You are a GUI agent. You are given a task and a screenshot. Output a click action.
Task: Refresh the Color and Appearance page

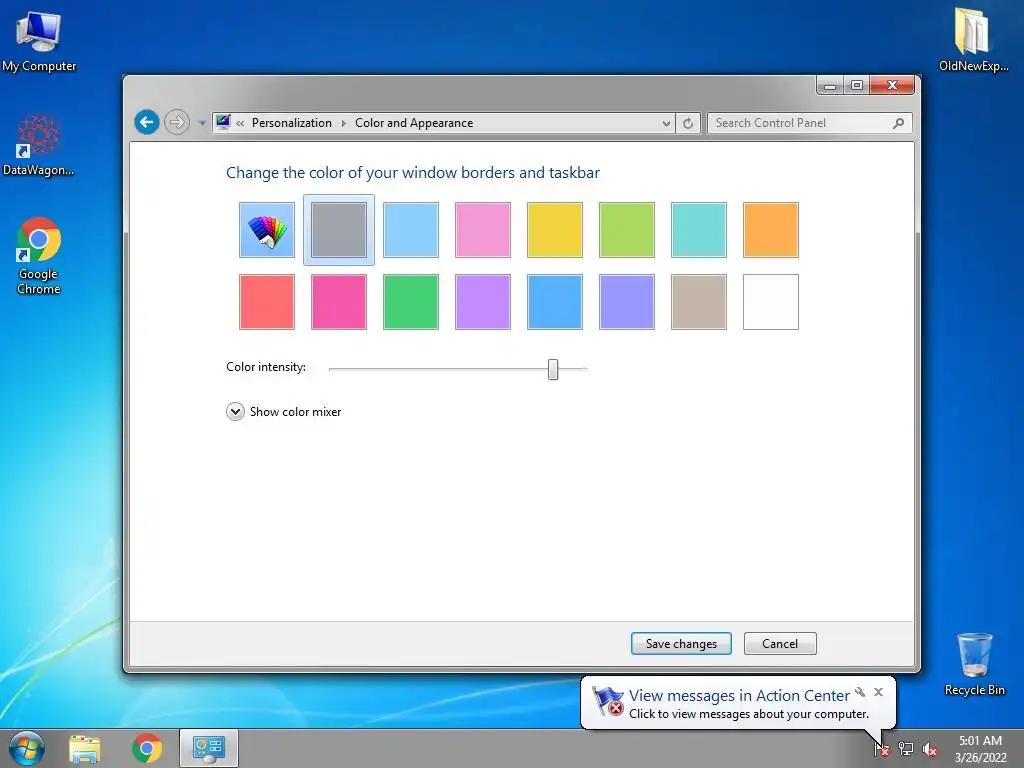(688, 123)
